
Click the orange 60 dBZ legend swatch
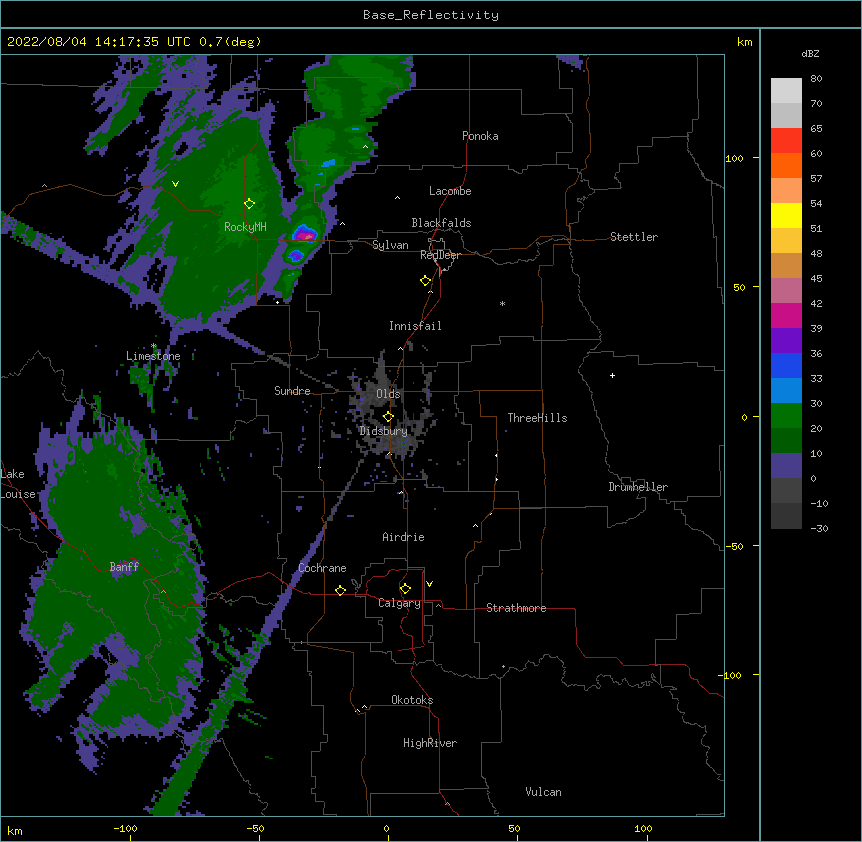pos(786,165)
